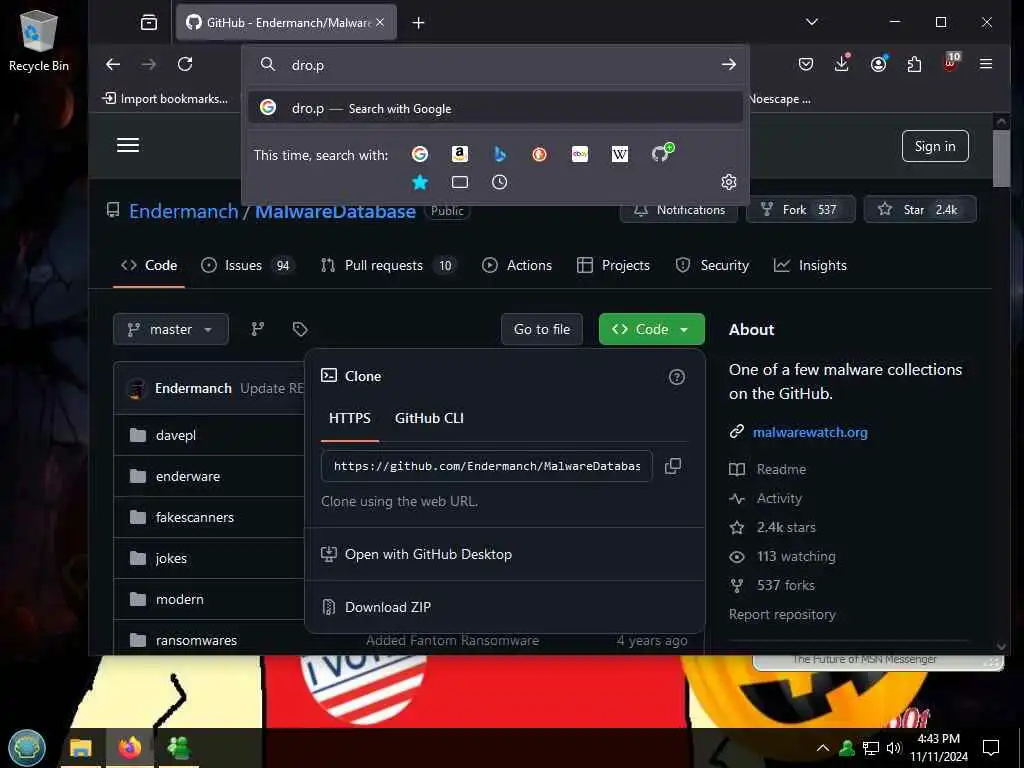Screen dimensions: 1024x768
Task: Open the list all tabs chevron
Action: [812, 22]
